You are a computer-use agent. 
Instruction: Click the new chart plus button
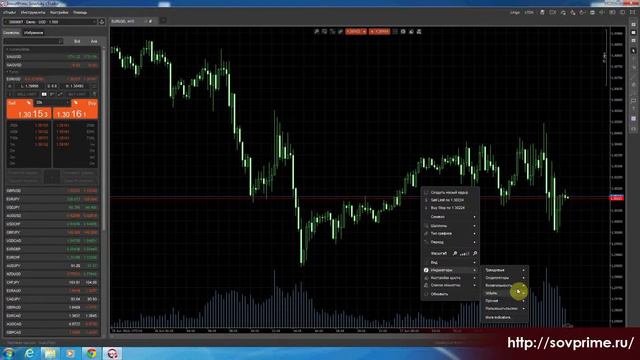pos(163,20)
